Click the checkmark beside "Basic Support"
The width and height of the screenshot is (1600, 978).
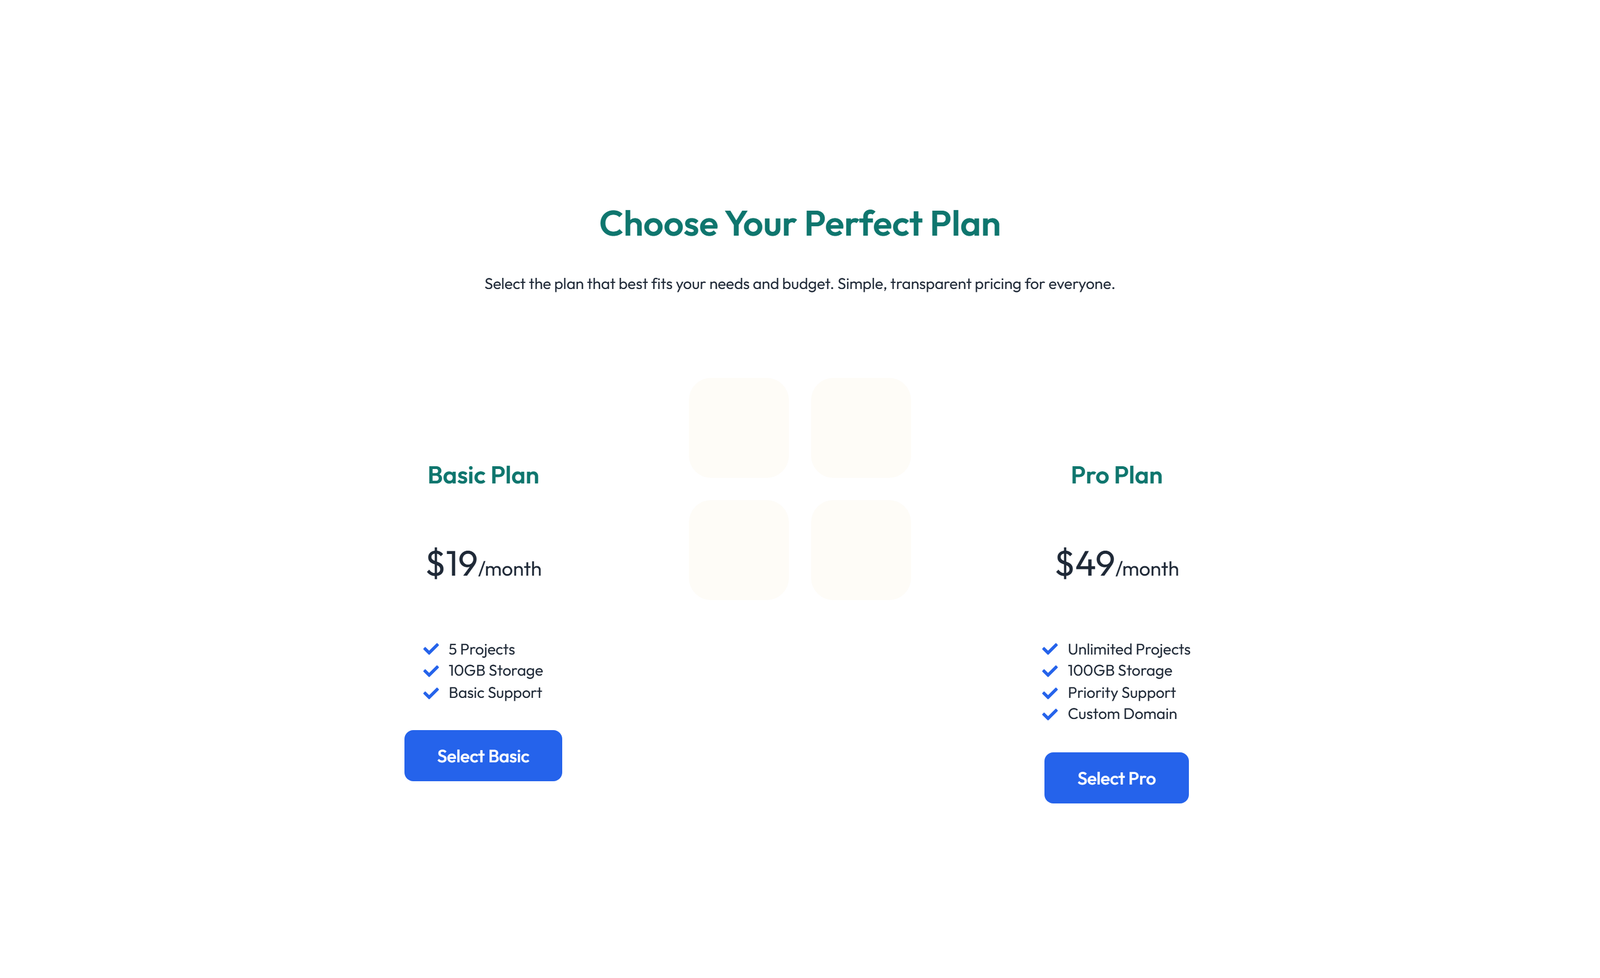[x=432, y=693]
